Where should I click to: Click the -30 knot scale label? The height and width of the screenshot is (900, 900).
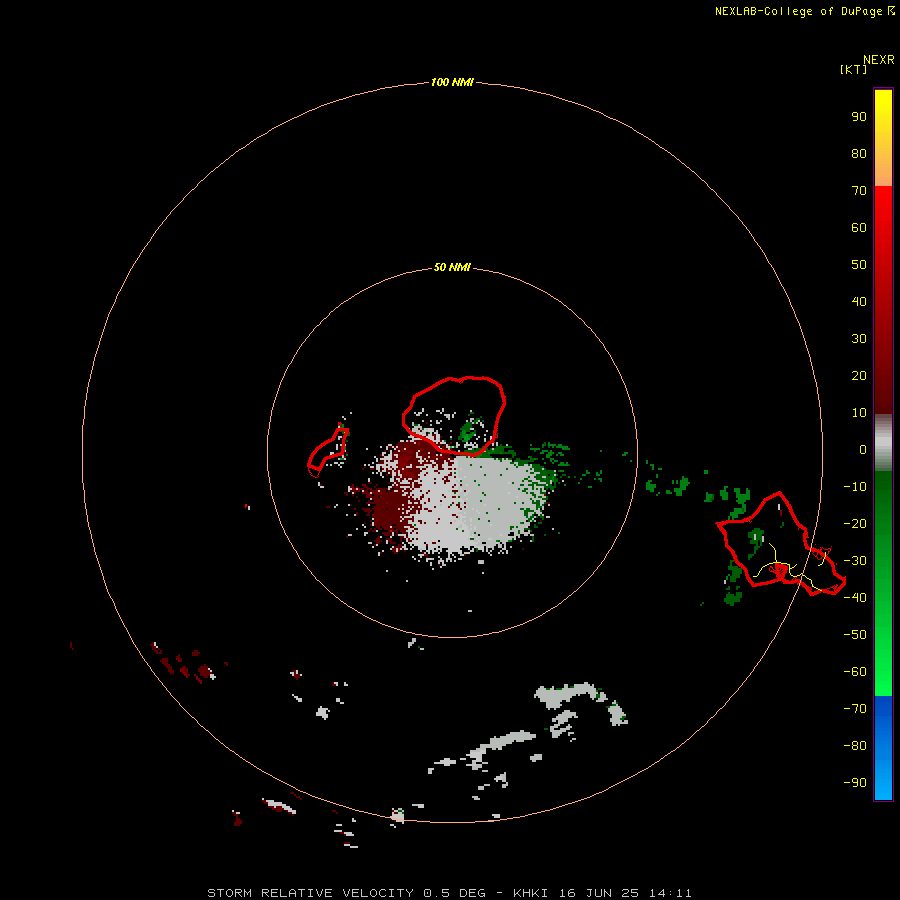coord(855,561)
